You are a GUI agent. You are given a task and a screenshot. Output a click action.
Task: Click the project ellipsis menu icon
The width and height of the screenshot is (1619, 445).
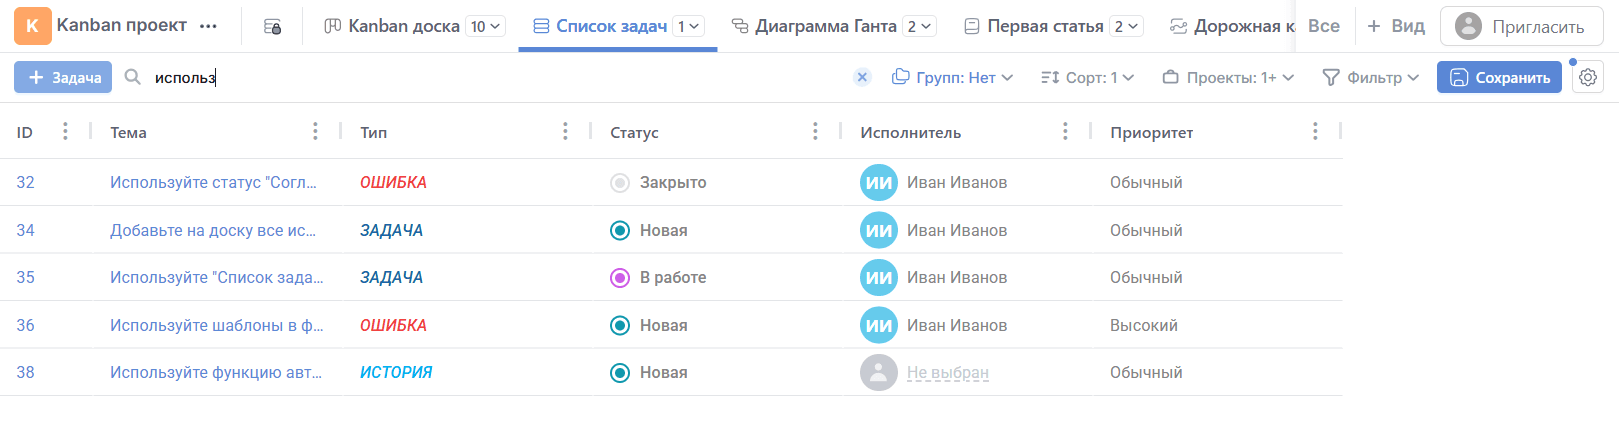click(x=208, y=26)
